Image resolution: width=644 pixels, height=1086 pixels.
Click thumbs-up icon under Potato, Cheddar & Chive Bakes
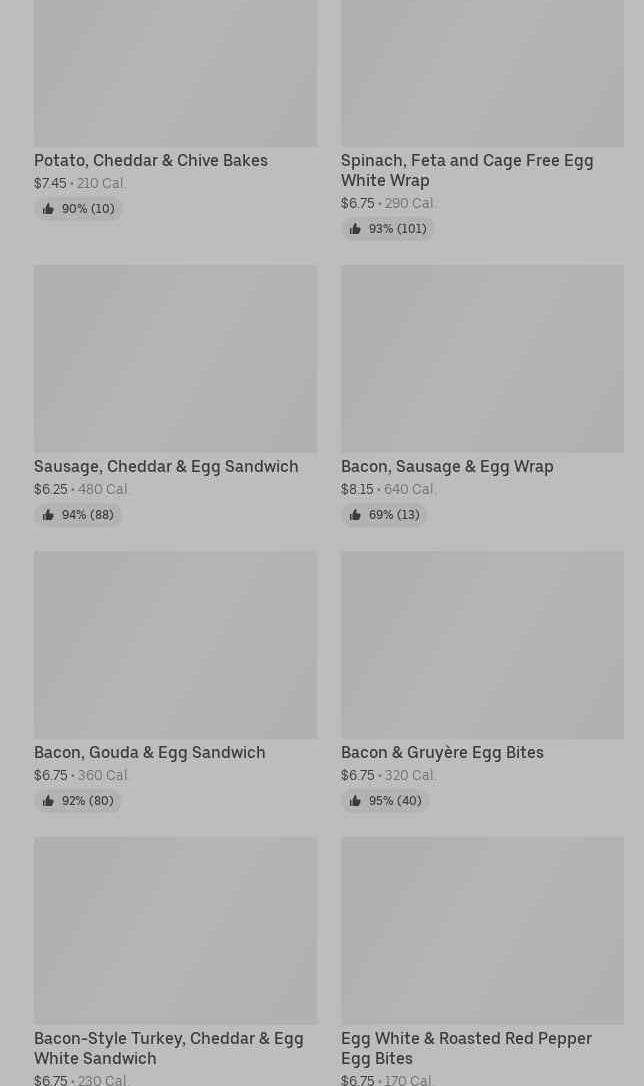coord(48,209)
